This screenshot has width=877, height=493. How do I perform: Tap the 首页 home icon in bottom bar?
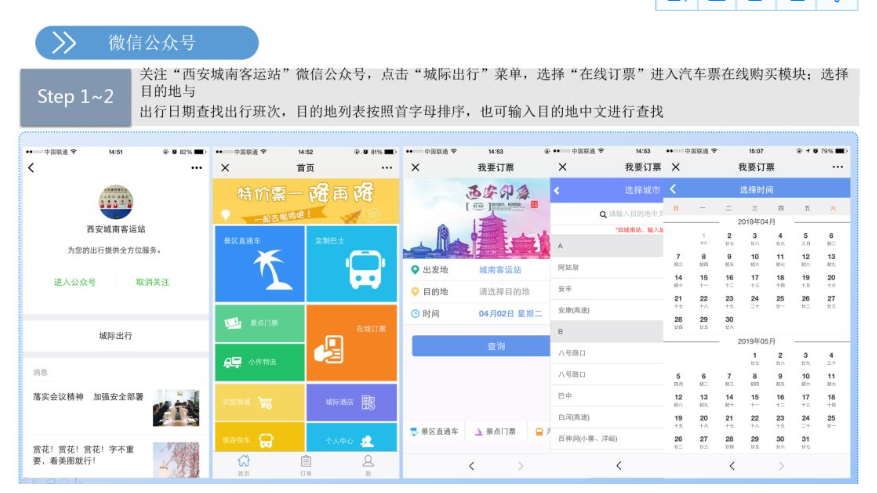click(x=243, y=464)
